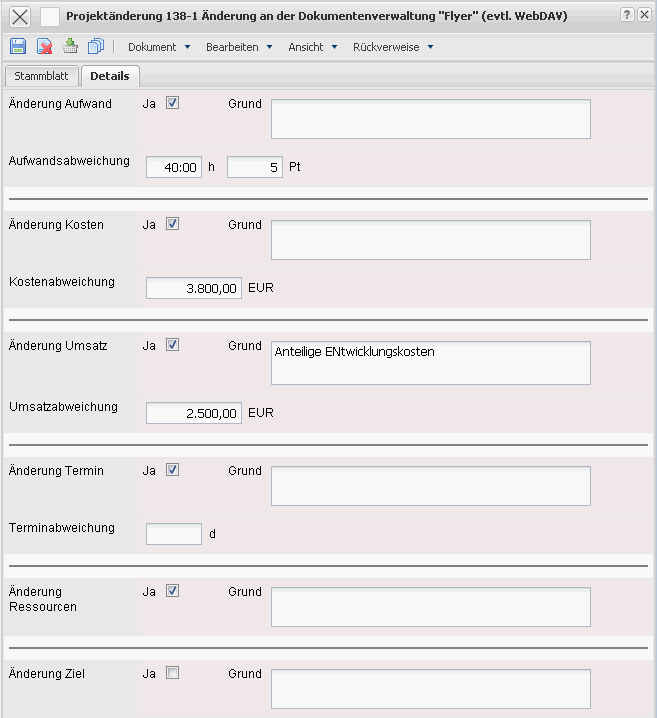The width and height of the screenshot is (657, 718).
Task: Expand the Bearbeiten dropdown menu
Action: coord(238,47)
